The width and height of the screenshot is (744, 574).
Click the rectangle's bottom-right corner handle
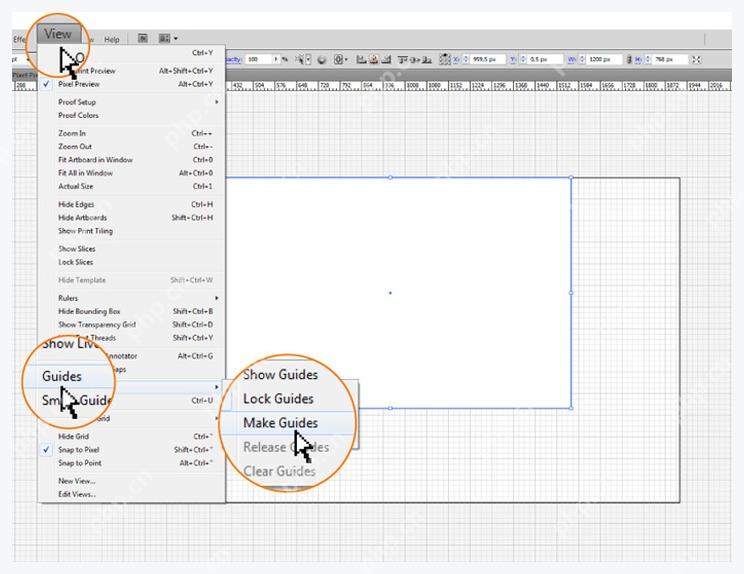pyautogui.click(x=571, y=408)
